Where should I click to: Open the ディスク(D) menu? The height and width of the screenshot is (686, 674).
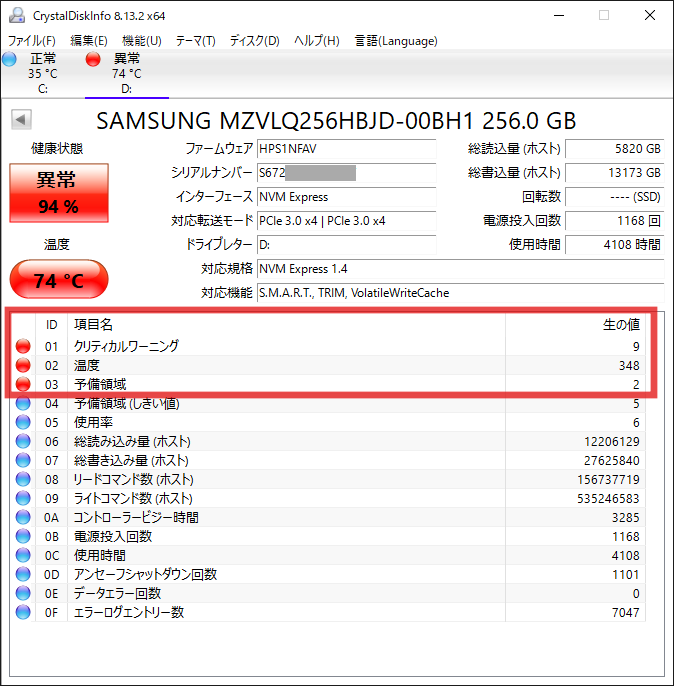tap(255, 41)
